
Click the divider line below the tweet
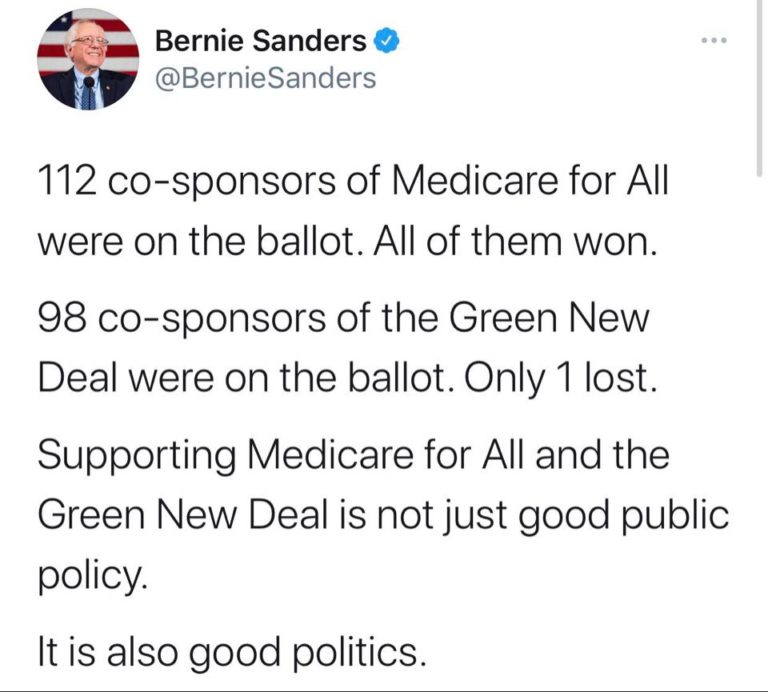(384, 690)
